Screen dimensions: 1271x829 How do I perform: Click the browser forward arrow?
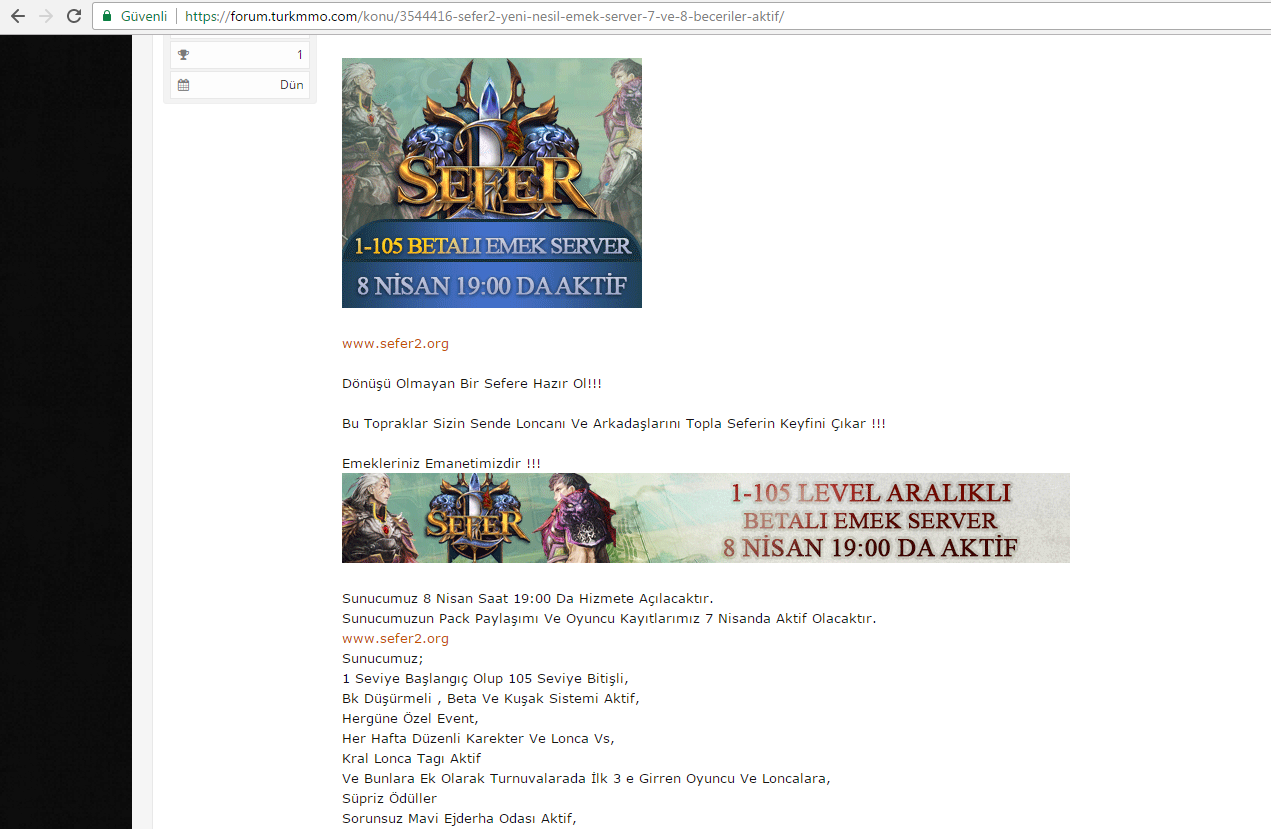pos(46,16)
